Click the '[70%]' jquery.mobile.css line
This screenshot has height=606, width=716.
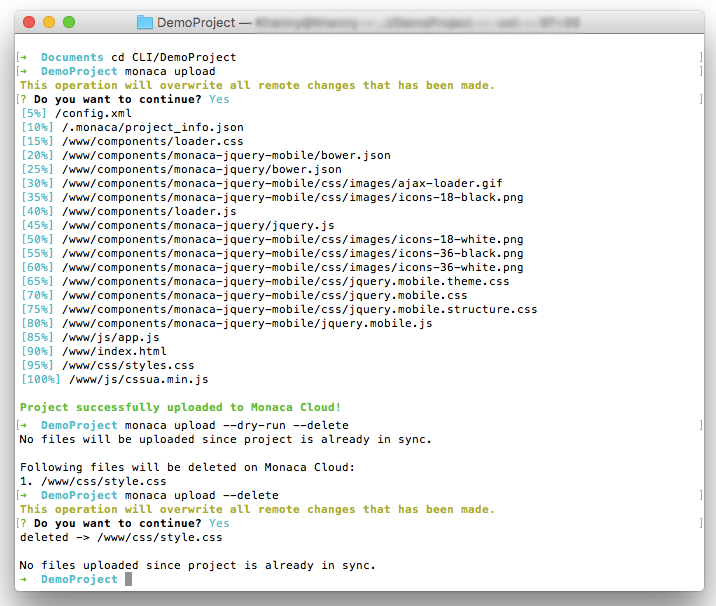point(244,295)
